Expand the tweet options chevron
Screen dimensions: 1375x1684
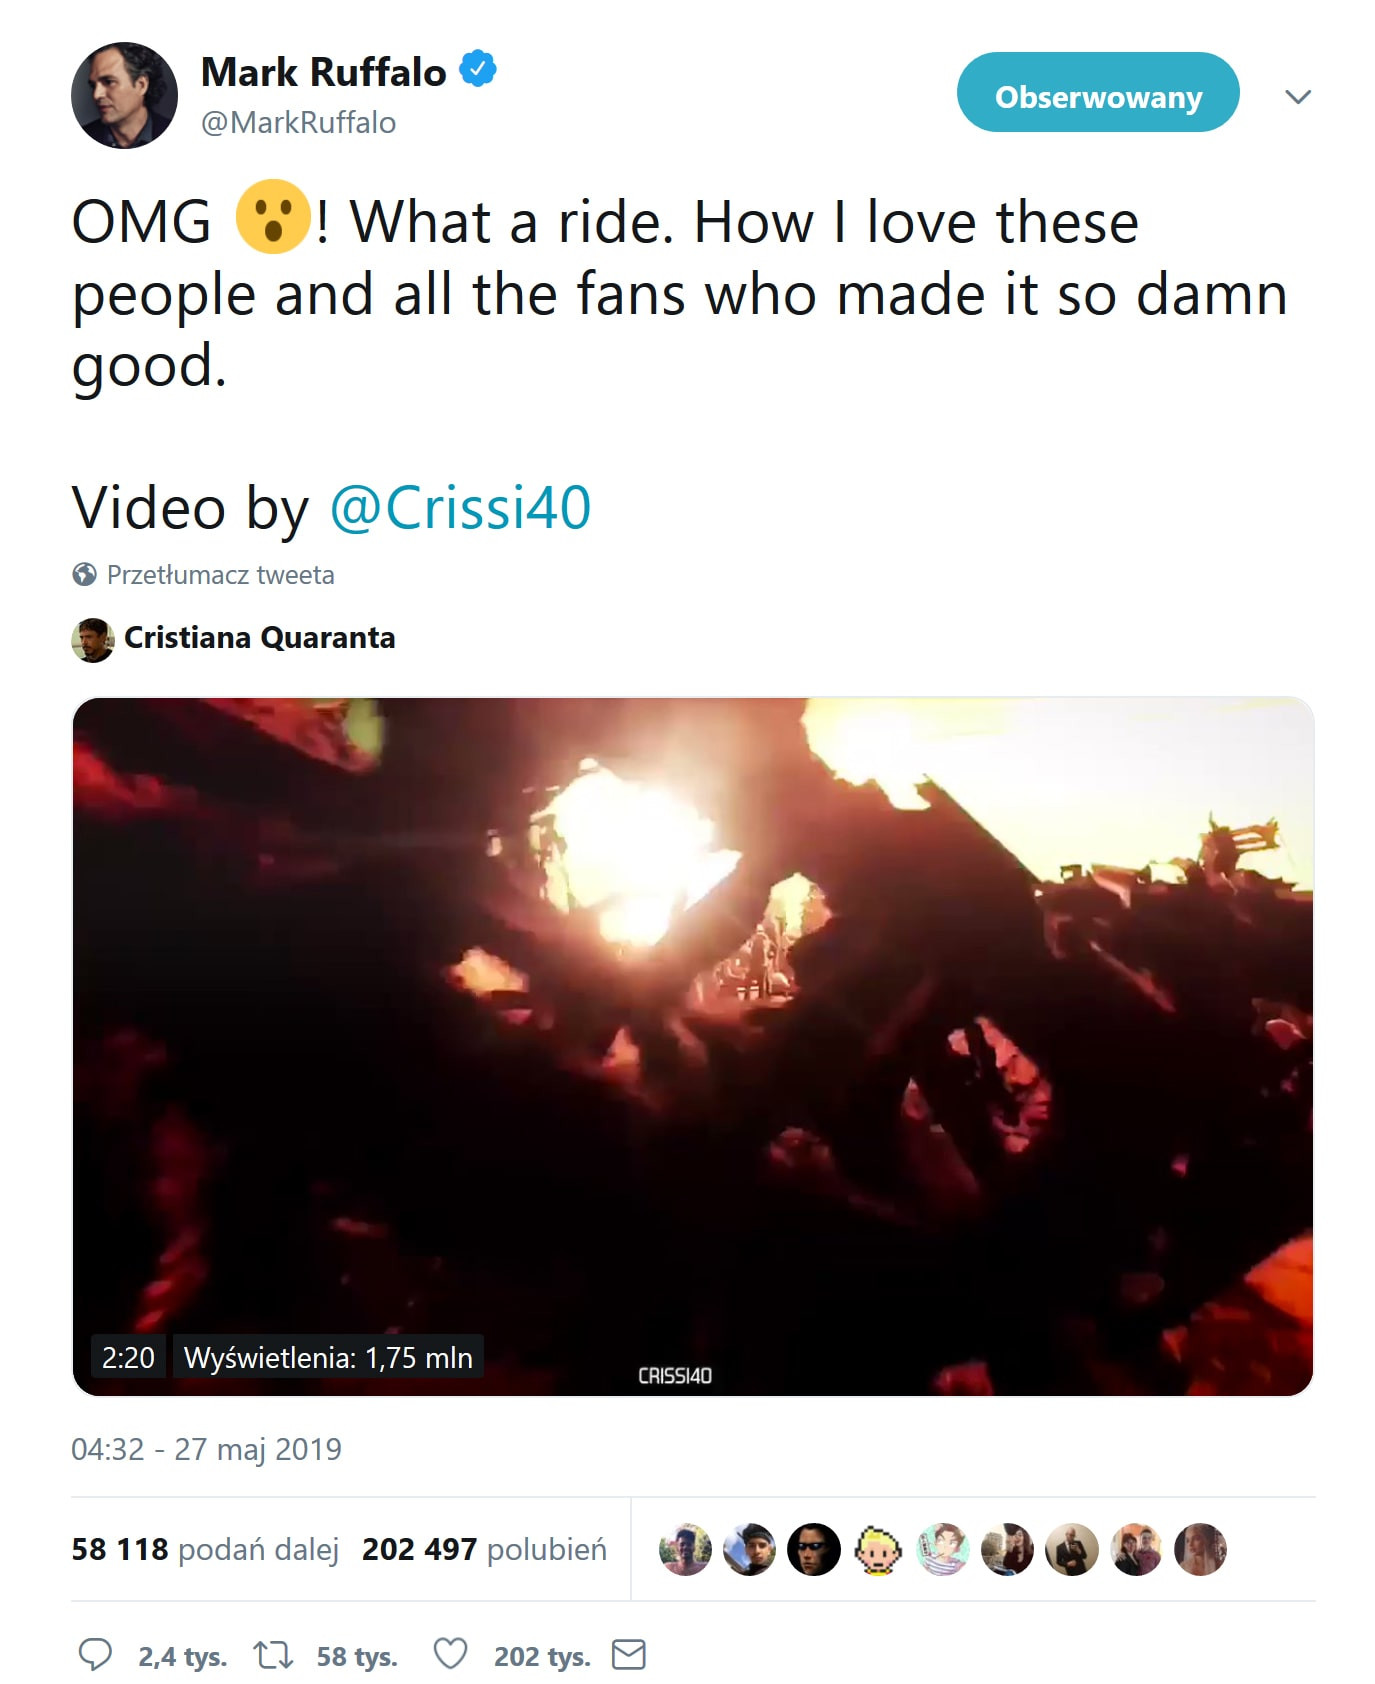(x=1298, y=97)
